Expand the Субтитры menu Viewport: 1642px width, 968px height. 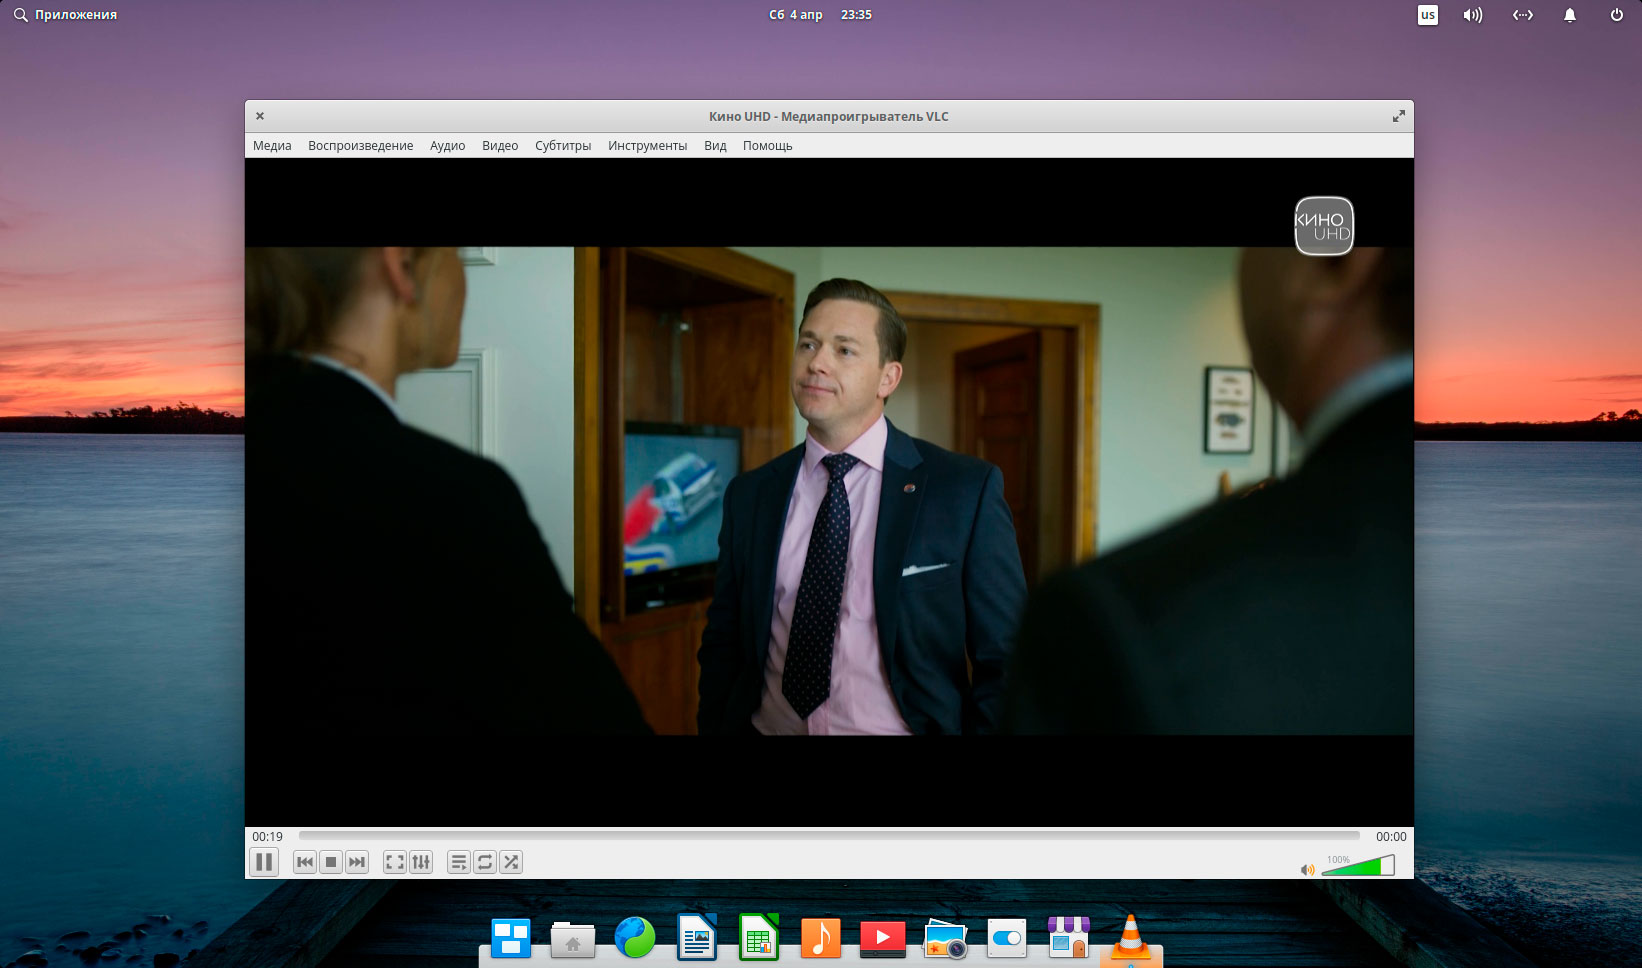(563, 146)
